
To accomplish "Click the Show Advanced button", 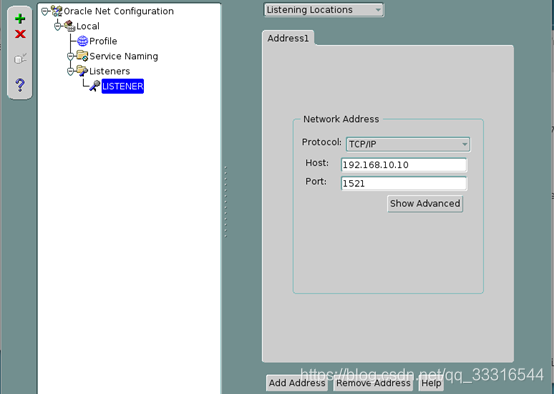I will [425, 204].
